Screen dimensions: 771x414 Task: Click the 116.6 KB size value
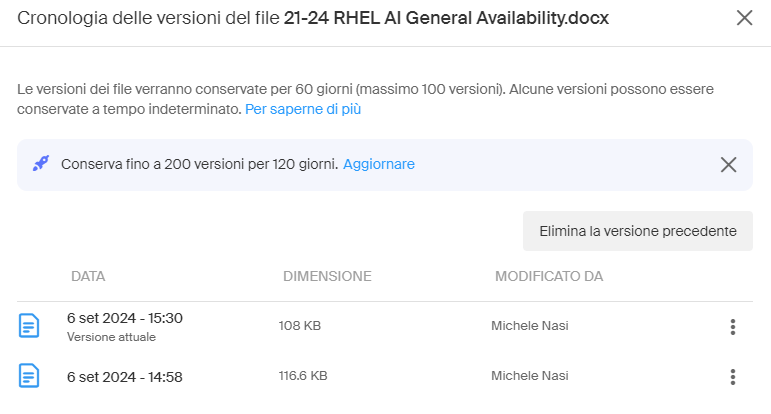303,376
